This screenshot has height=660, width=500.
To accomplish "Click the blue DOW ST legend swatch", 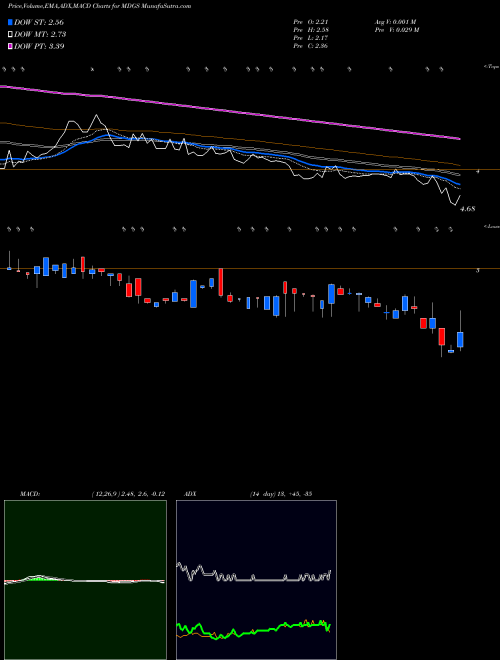I will (x=10, y=22).
